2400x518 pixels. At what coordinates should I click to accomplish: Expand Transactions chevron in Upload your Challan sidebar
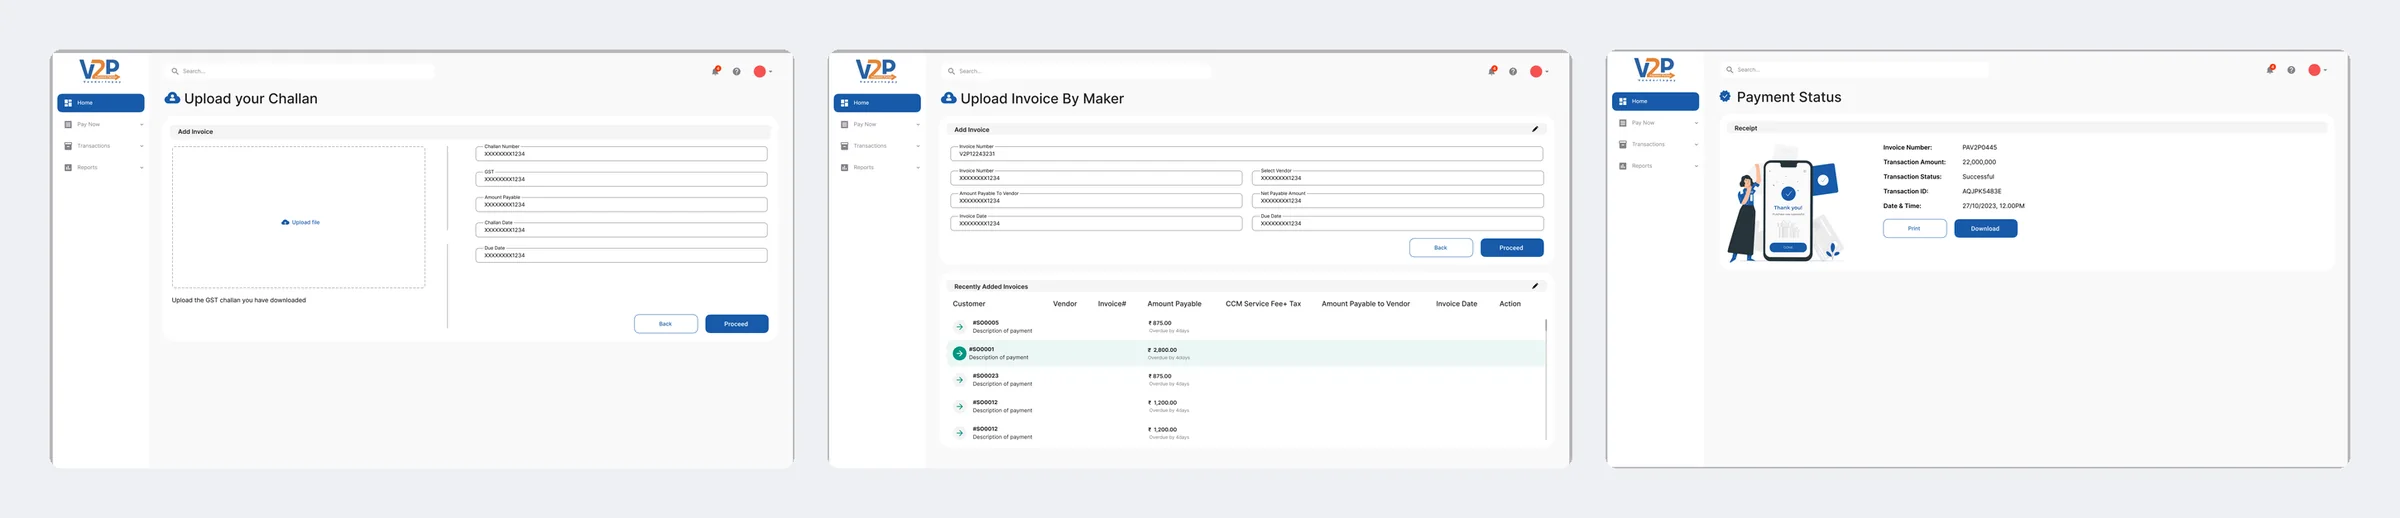pyautogui.click(x=142, y=146)
